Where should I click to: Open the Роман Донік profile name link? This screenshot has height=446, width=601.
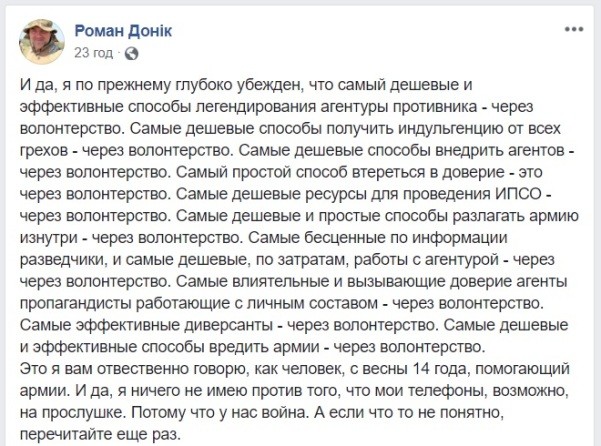pos(123,31)
